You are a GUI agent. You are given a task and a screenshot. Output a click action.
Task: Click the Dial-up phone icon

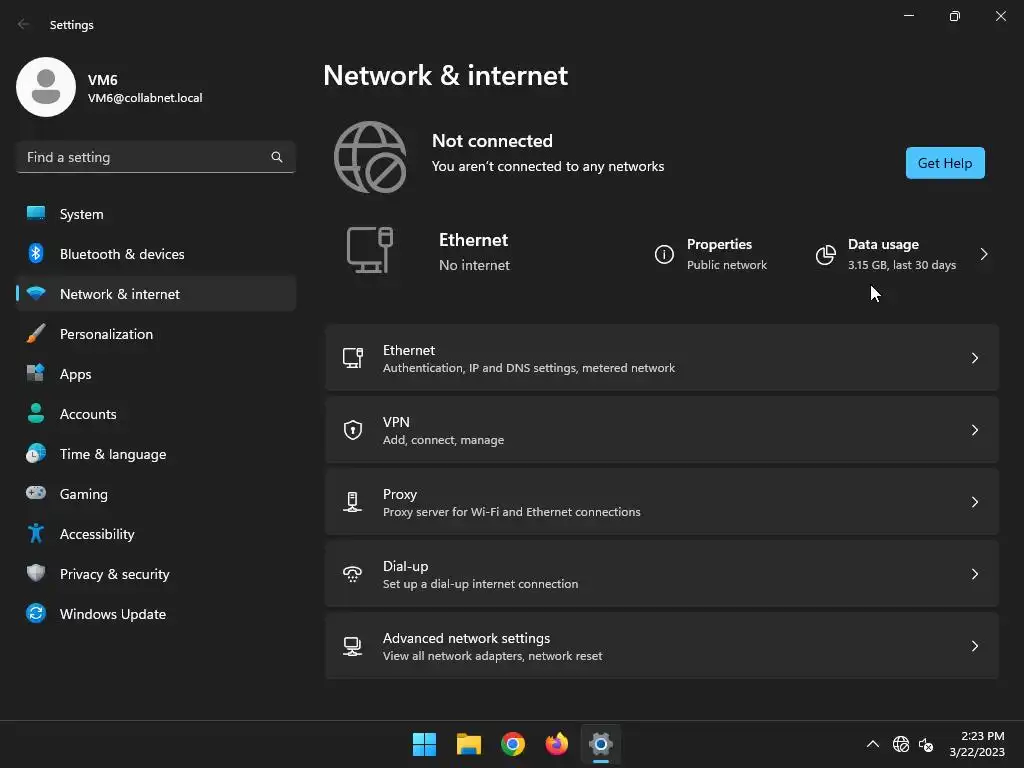click(353, 574)
